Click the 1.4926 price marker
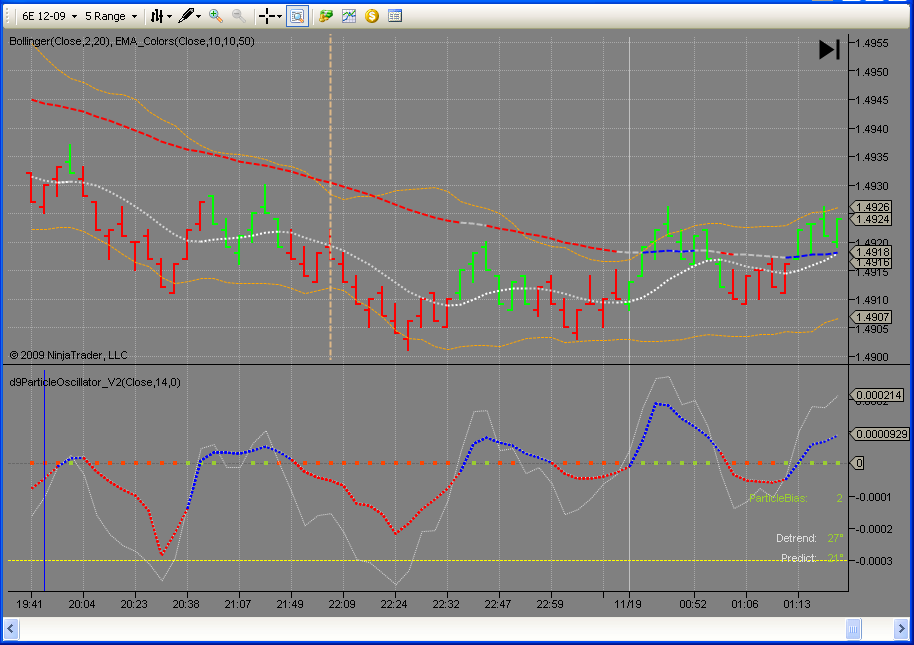Viewport: 914px width, 645px height. (x=871, y=207)
